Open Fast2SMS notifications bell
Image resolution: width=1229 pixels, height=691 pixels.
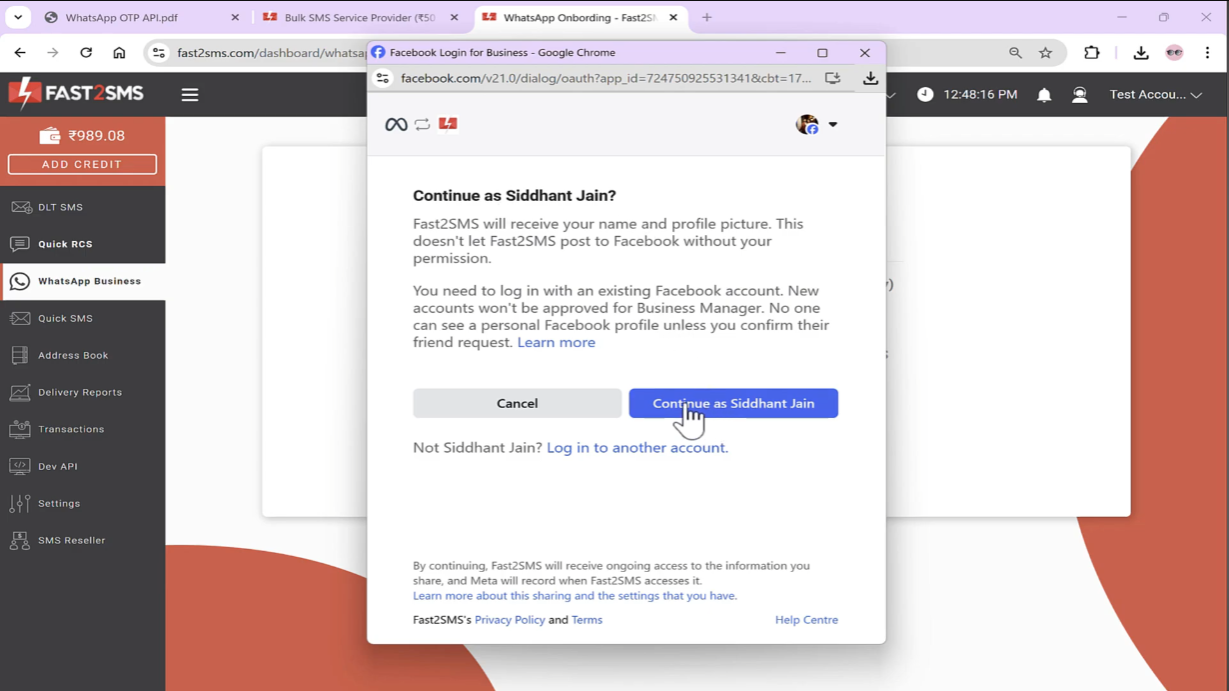pos(1043,94)
